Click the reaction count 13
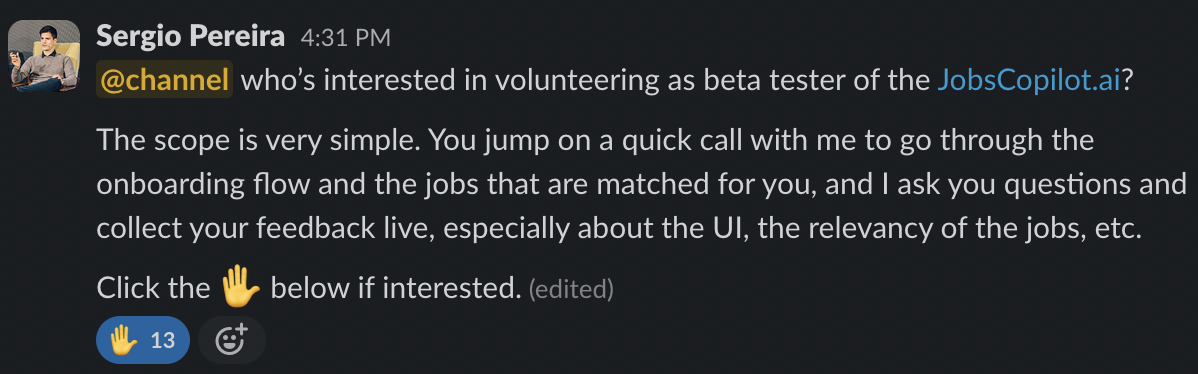The width and height of the screenshot is (1198, 374). (x=163, y=340)
